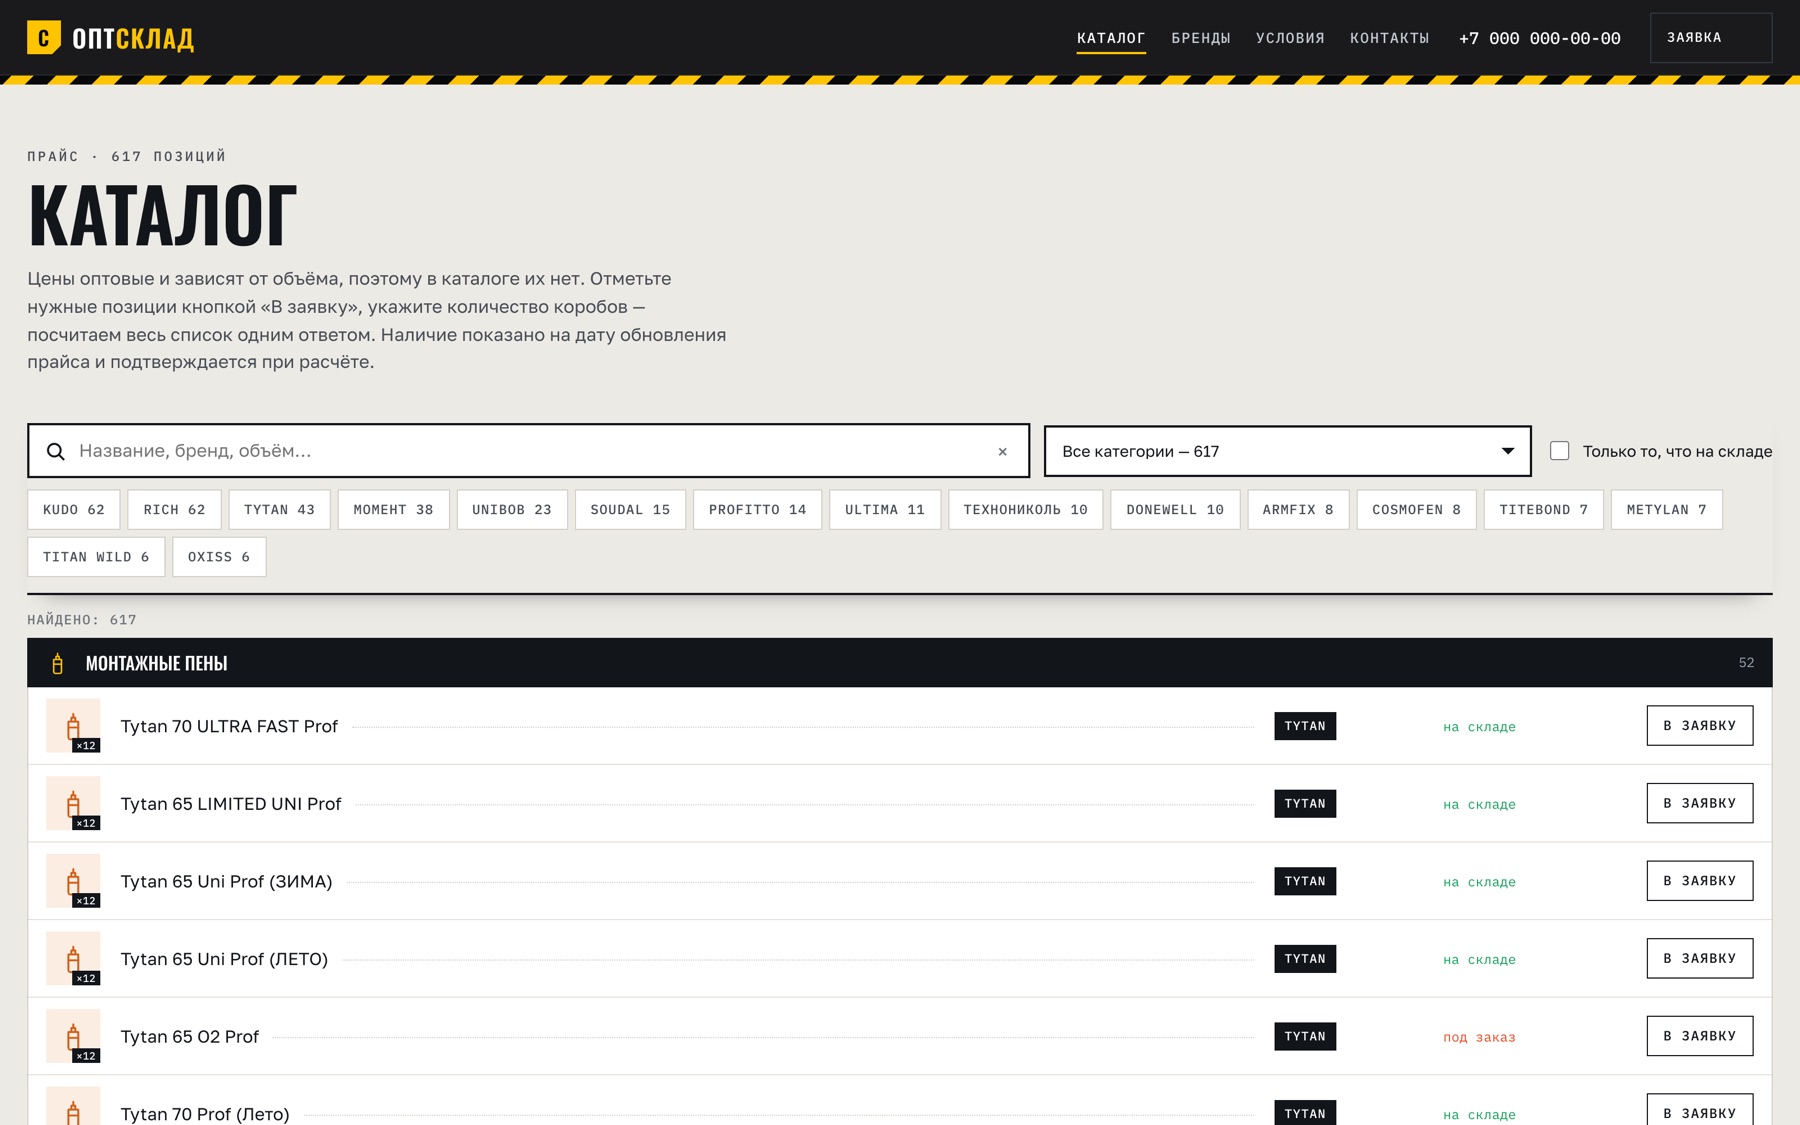Click the foam can icon in Монтажные пены header
The height and width of the screenshot is (1125, 1800).
[58, 663]
